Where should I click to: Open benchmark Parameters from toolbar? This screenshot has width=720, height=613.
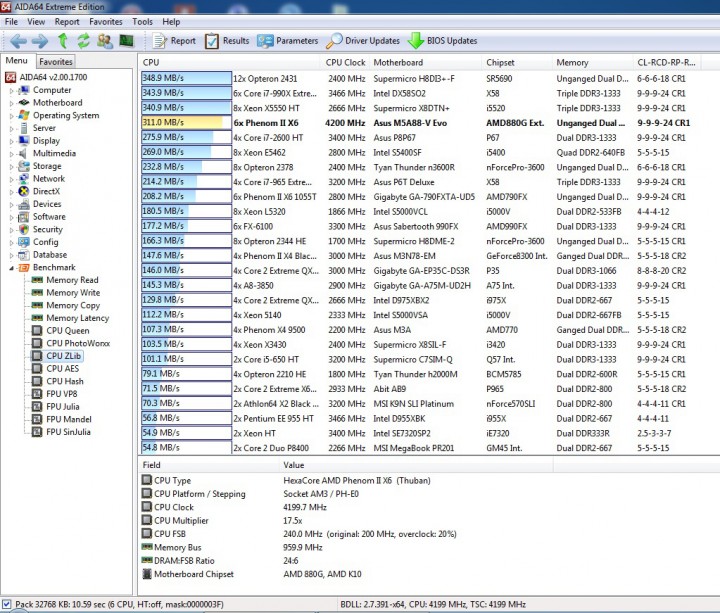click(288, 41)
